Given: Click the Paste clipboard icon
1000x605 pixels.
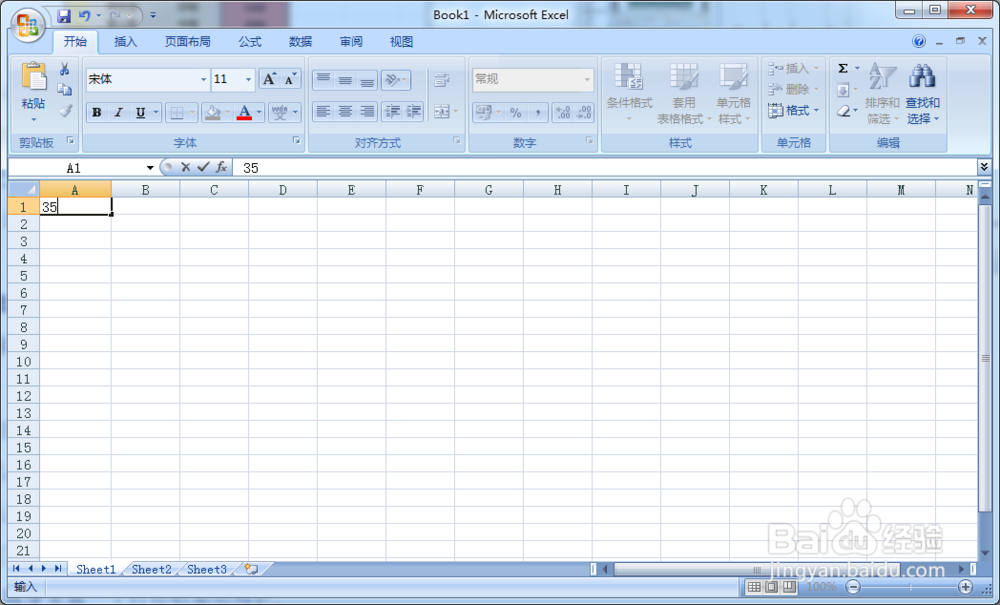Looking at the screenshot, I should (34, 77).
